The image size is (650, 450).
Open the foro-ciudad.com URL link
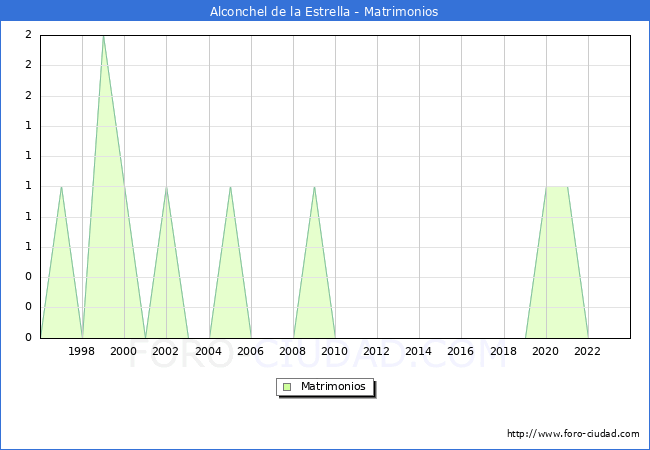pos(573,434)
